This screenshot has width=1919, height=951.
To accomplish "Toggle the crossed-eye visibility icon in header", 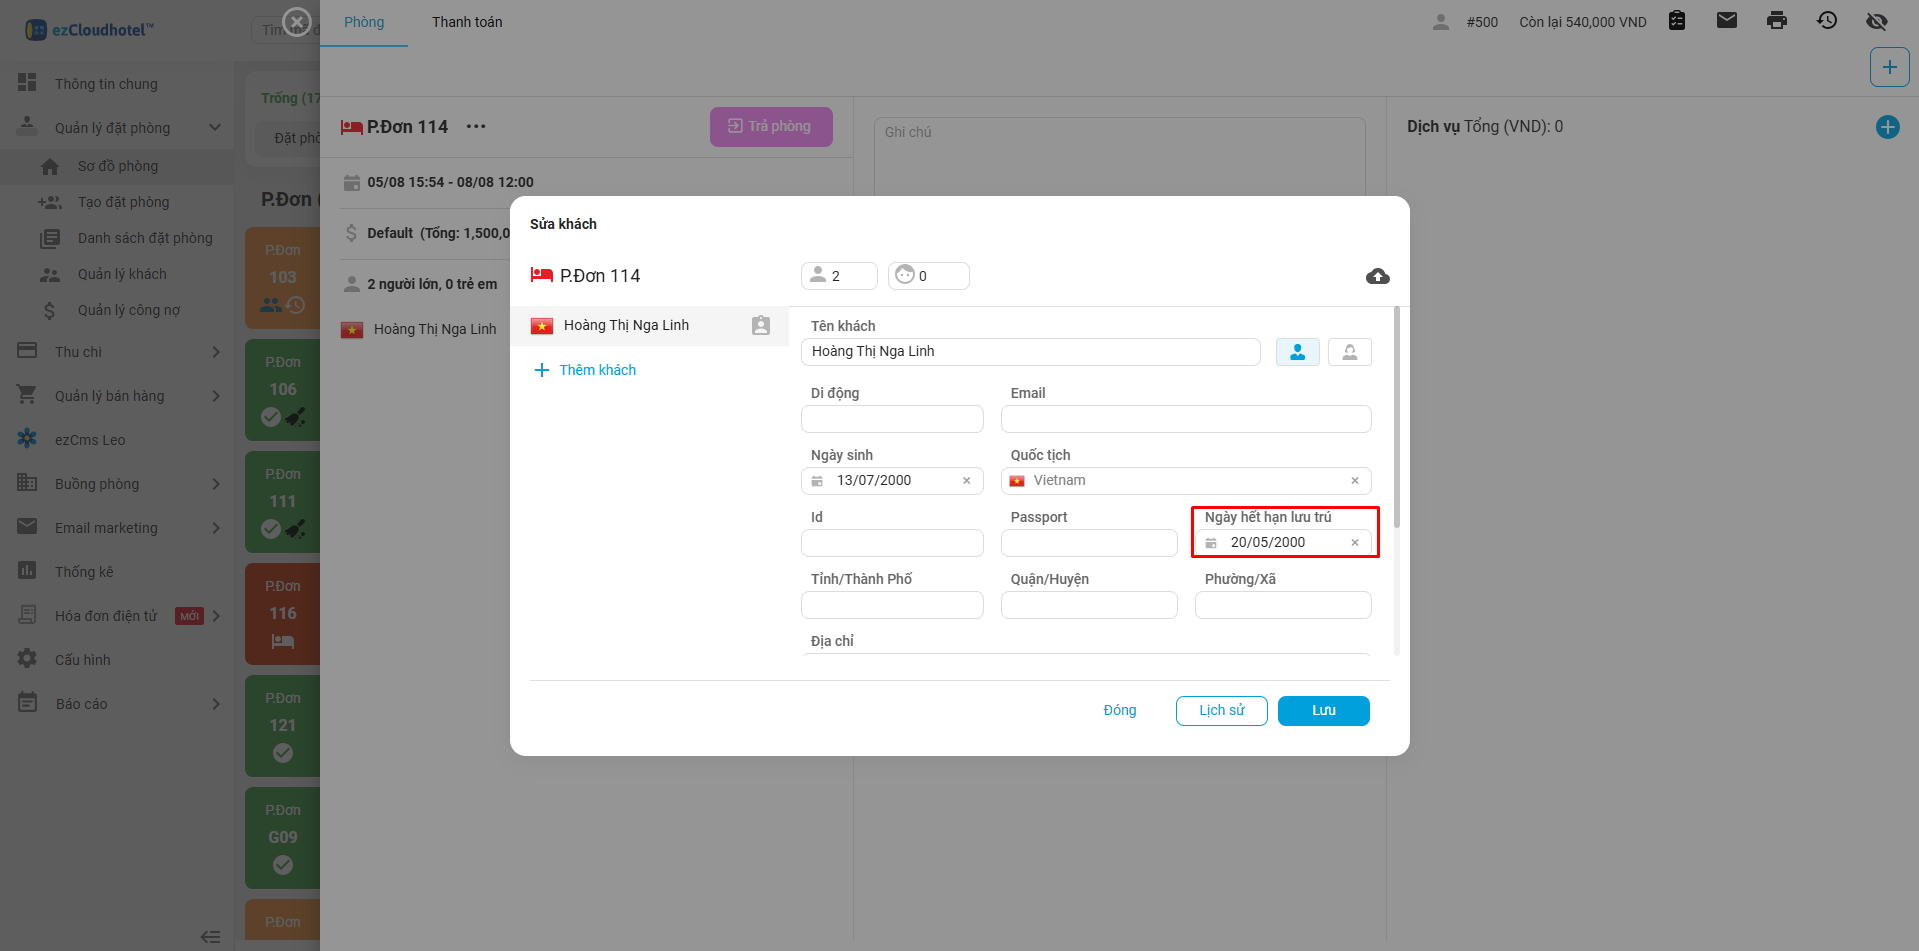I will pyautogui.click(x=1877, y=21).
